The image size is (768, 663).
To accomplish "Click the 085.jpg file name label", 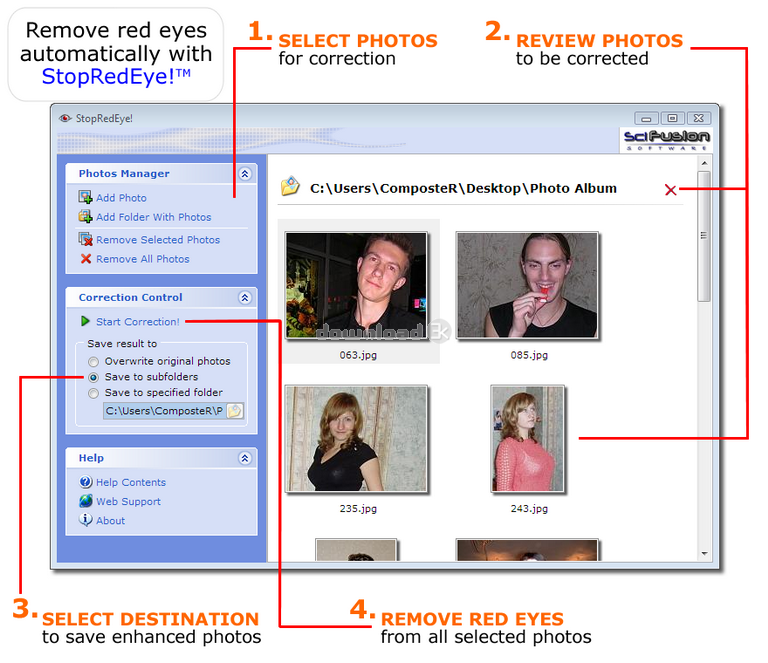I will coord(529,355).
